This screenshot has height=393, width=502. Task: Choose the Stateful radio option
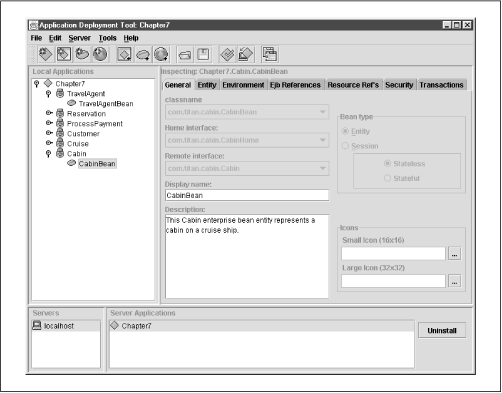point(387,178)
